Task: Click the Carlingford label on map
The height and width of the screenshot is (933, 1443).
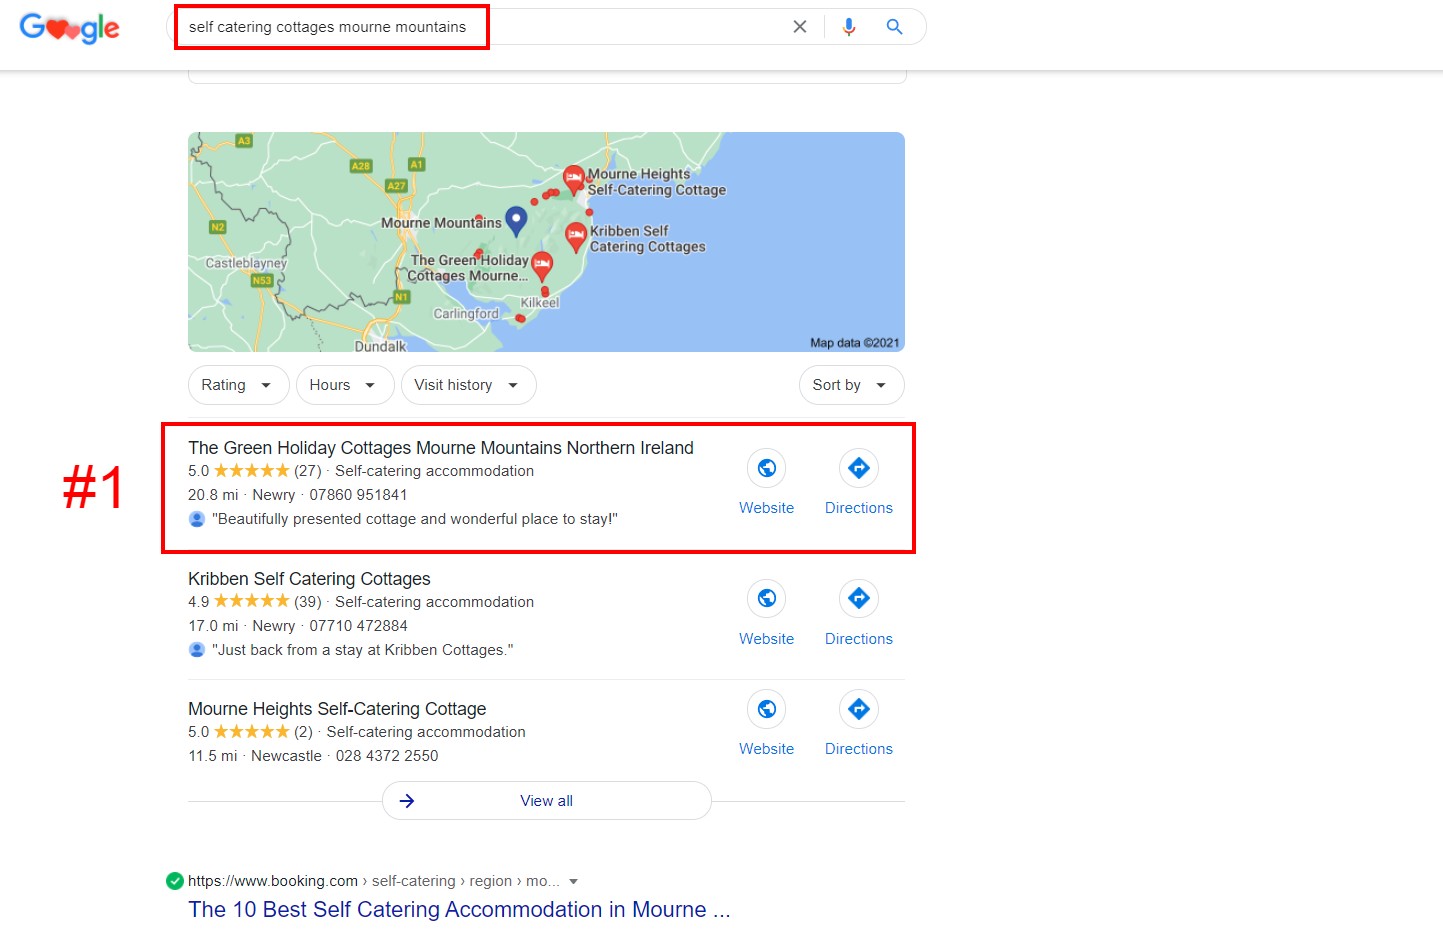Action: [466, 314]
